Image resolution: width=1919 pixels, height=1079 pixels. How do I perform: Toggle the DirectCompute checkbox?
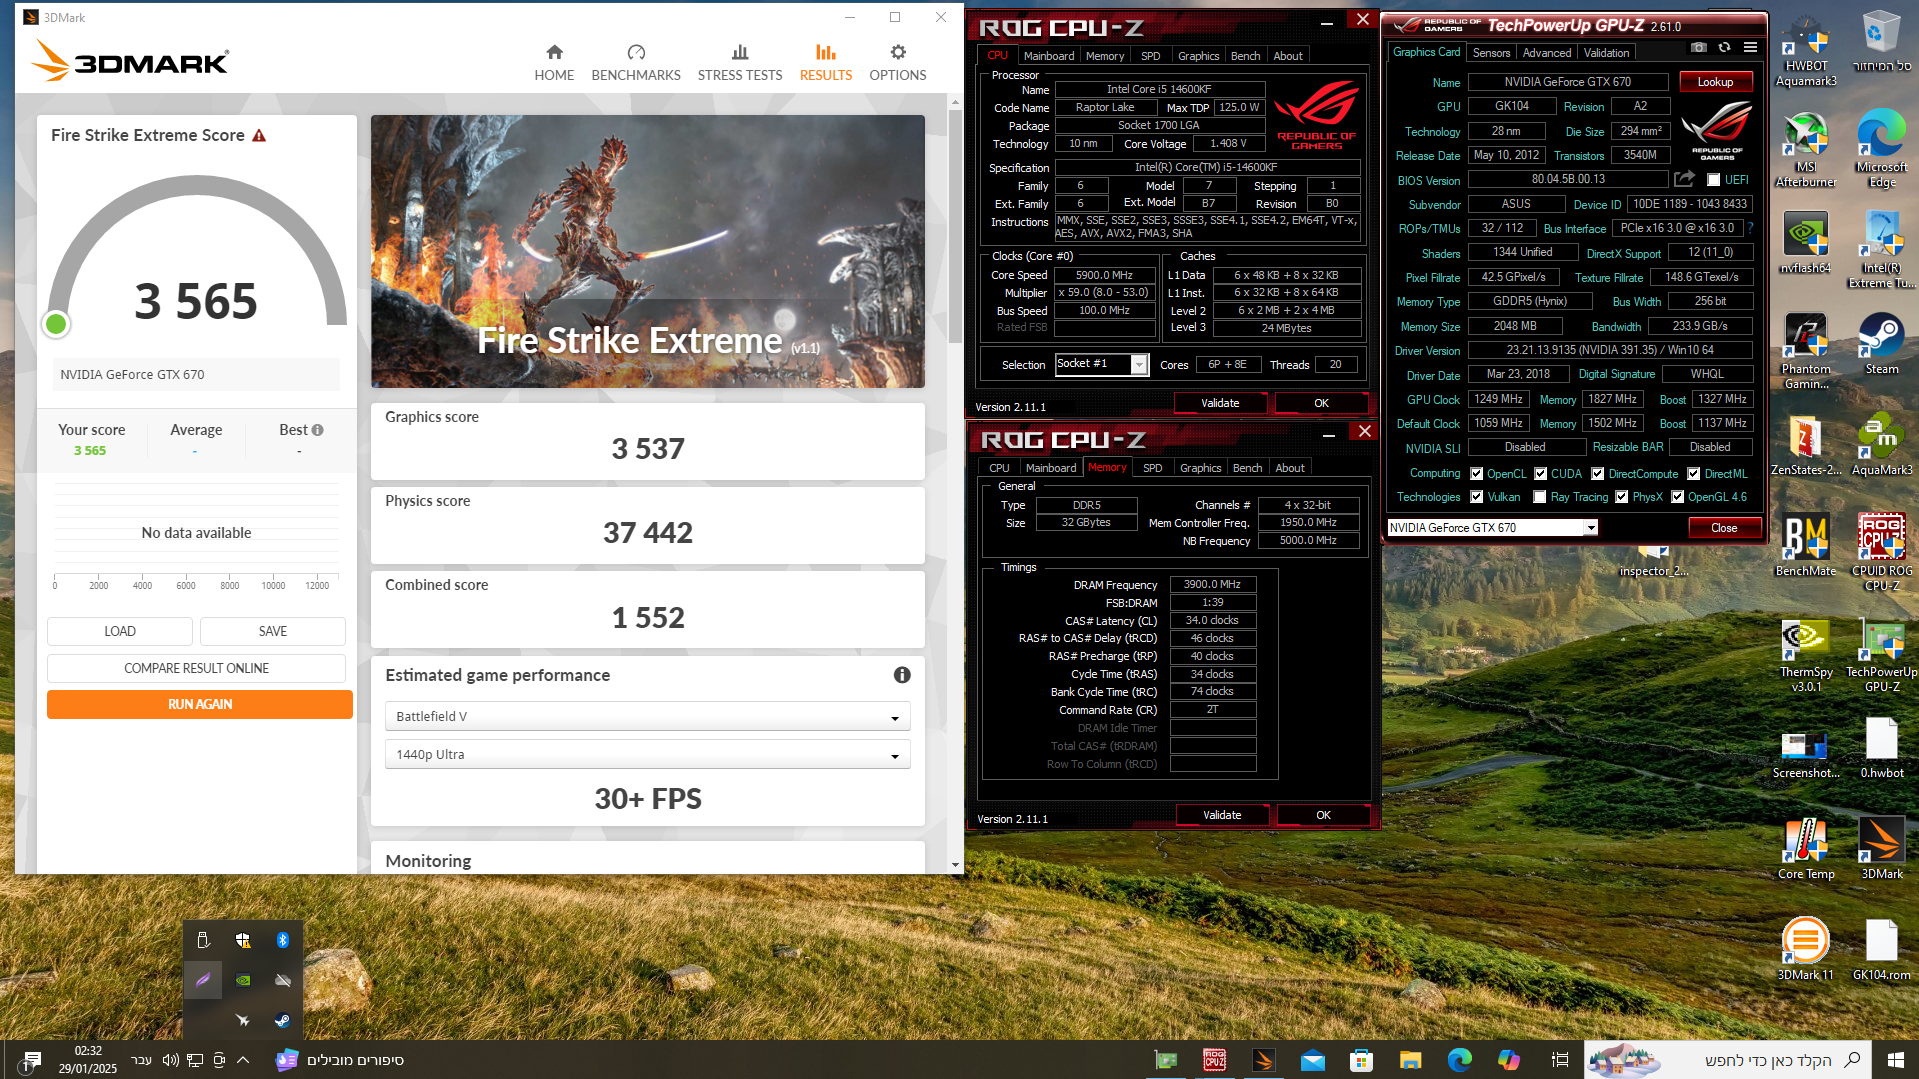(x=1598, y=474)
